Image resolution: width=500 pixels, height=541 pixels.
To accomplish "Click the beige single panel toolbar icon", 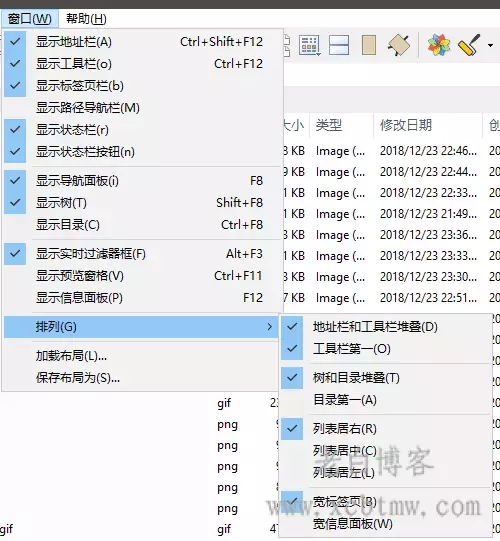I will tap(369, 45).
